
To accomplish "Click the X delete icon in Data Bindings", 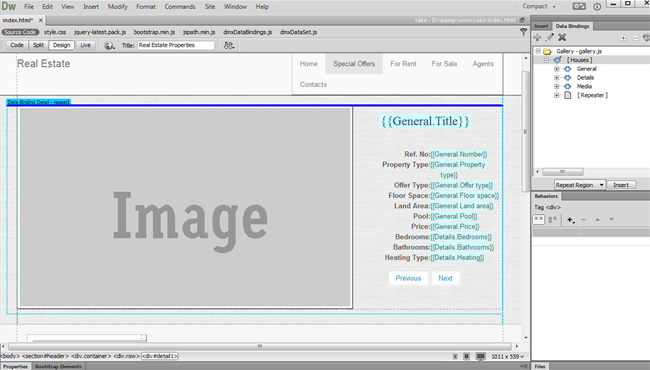I will click(562, 37).
